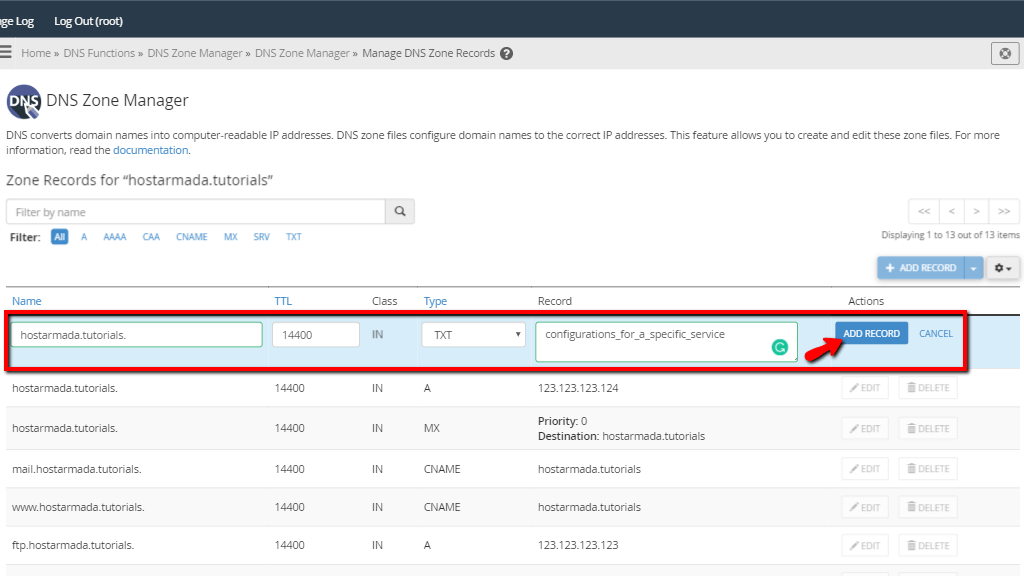Edit the ftp.hostarmada.tutorials record

[x=865, y=545]
